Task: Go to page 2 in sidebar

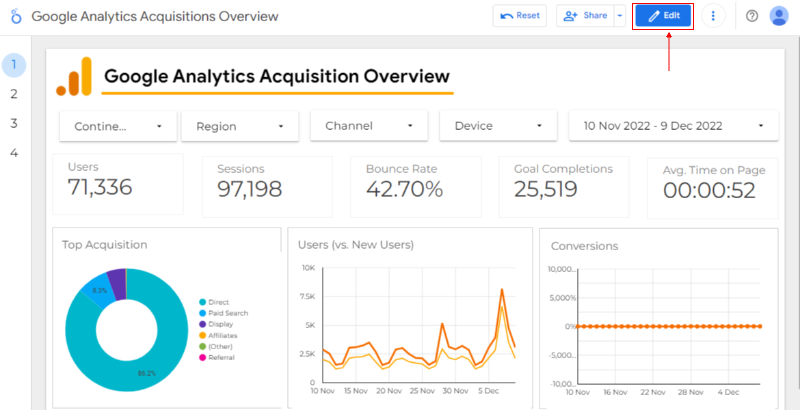Action: tap(14, 94)
